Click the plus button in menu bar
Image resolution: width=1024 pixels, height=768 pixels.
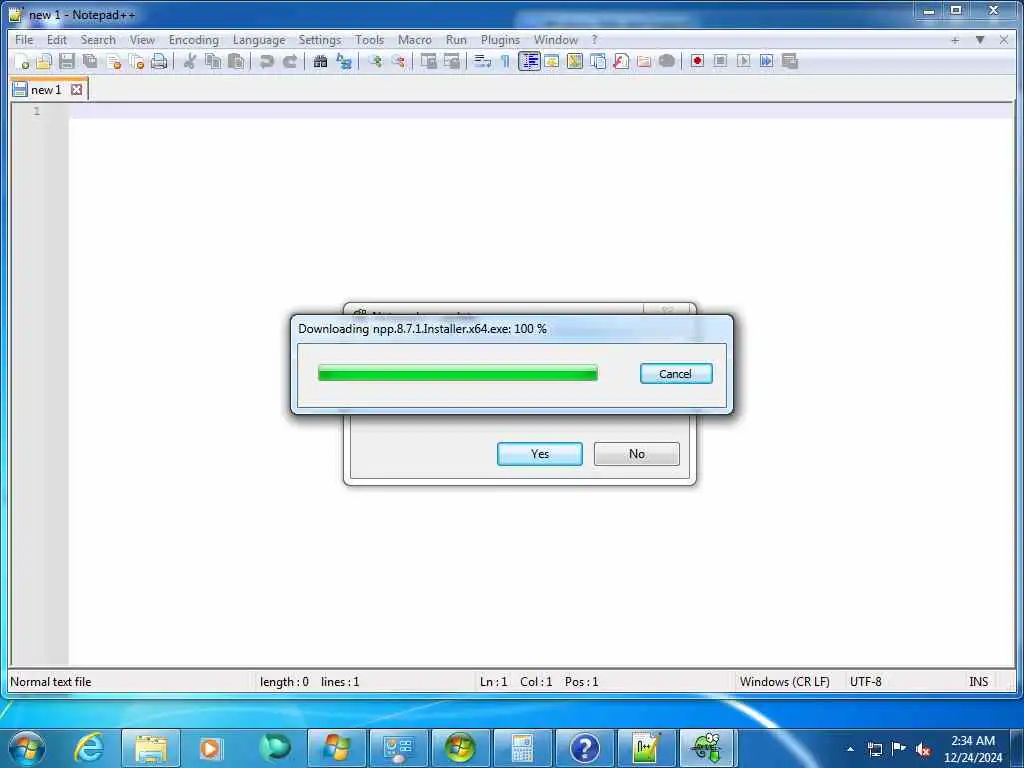click(x=955, y=40)
